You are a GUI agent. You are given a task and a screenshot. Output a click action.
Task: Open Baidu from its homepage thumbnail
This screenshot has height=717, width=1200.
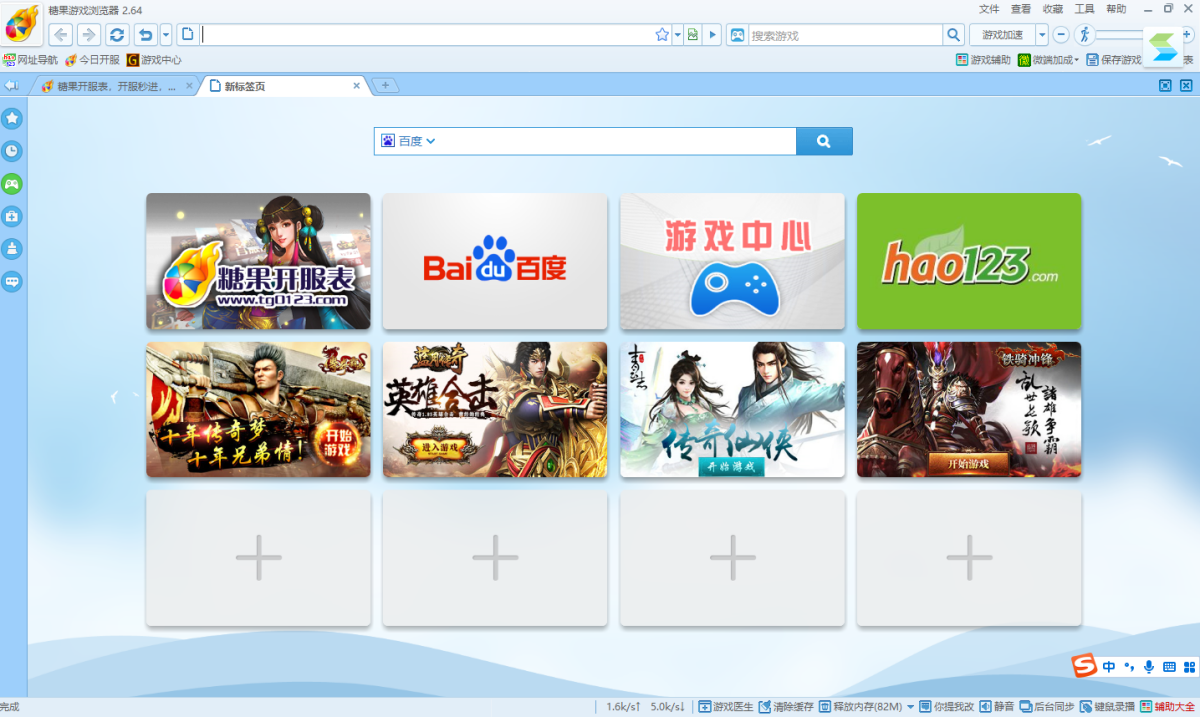(x=495, y=261)
